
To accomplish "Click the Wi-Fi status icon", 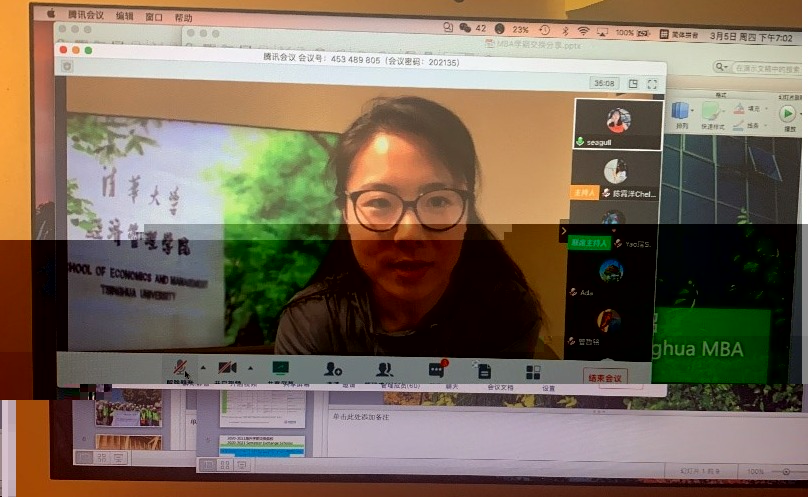I will tap(583, 31).
